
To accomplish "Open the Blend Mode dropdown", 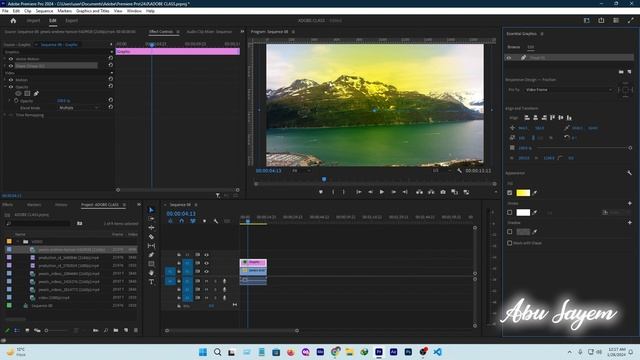I will pyautogui.click(x=78, y=108).
